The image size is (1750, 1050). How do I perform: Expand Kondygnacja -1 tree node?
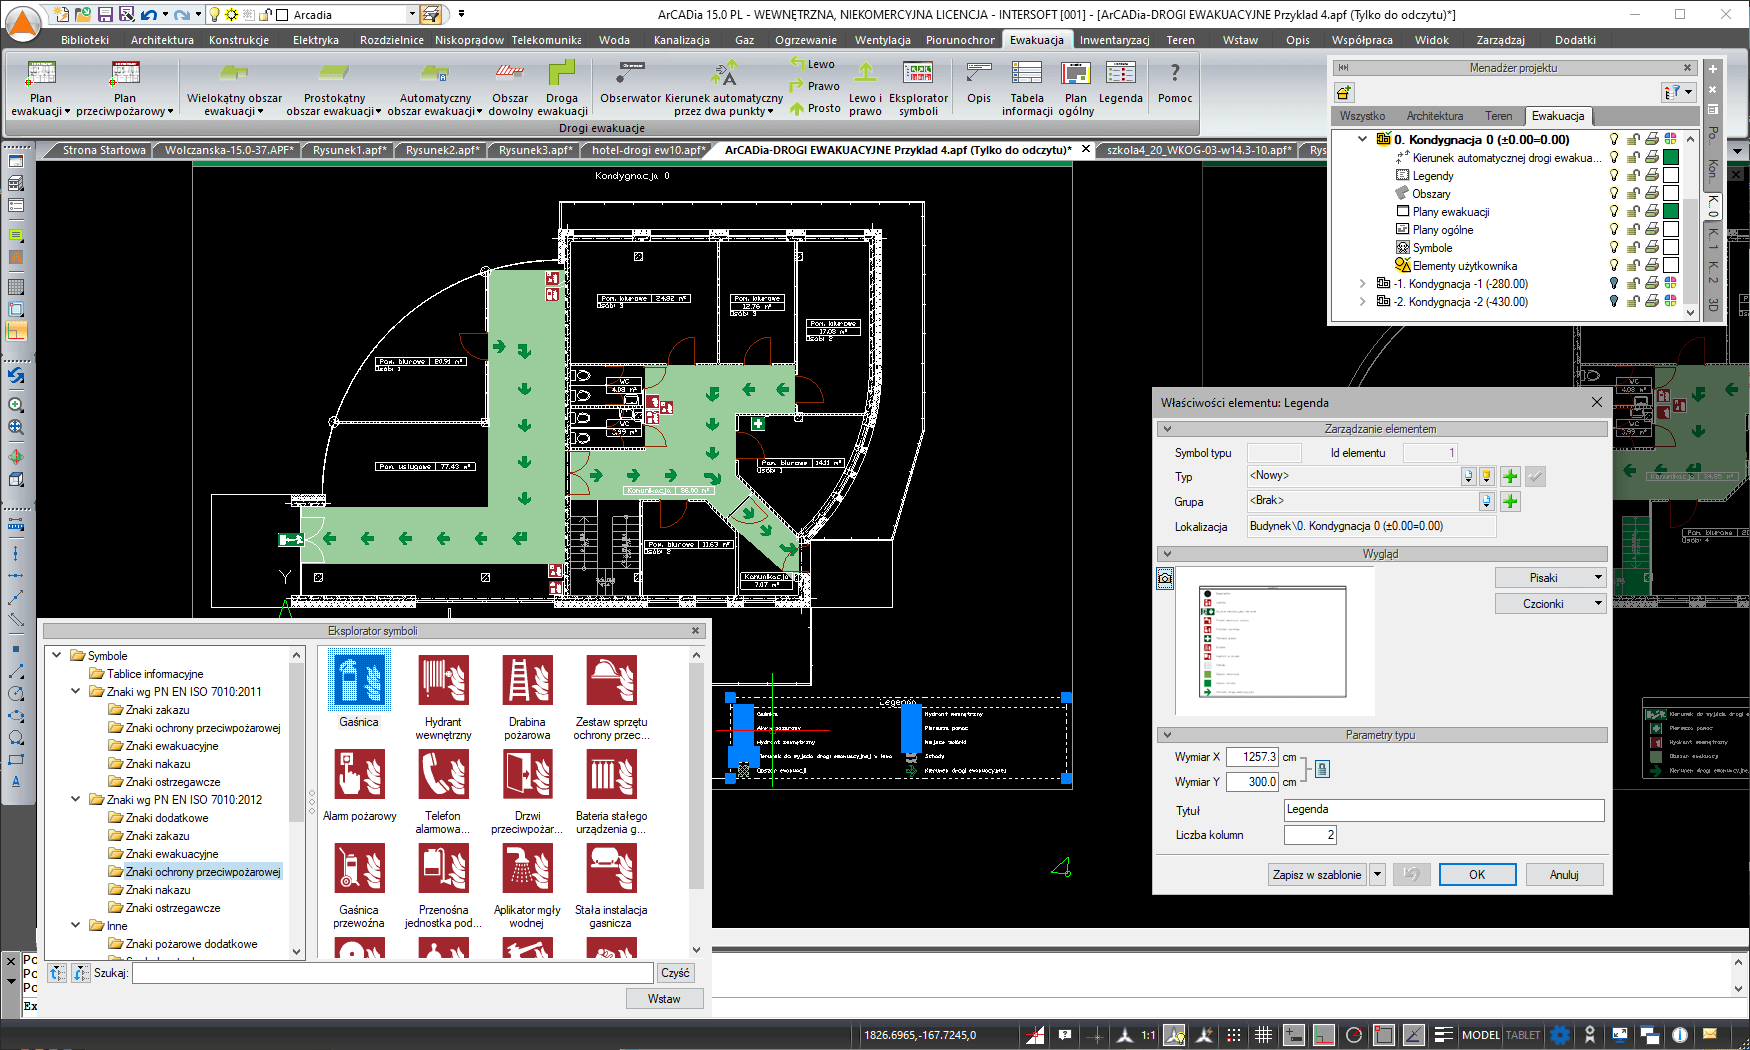coord(1362,283)
